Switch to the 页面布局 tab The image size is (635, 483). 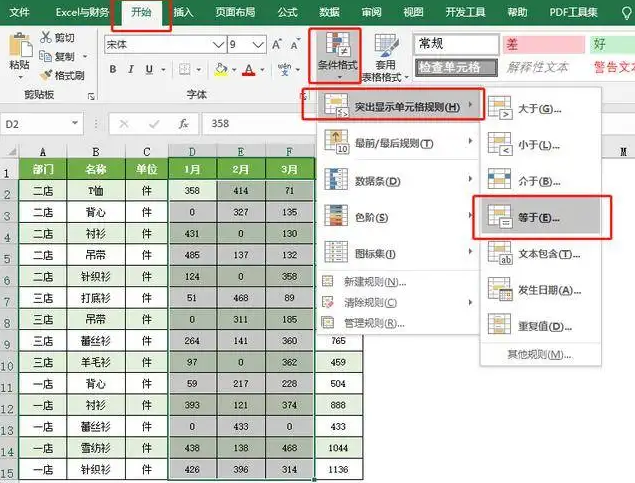235,12
